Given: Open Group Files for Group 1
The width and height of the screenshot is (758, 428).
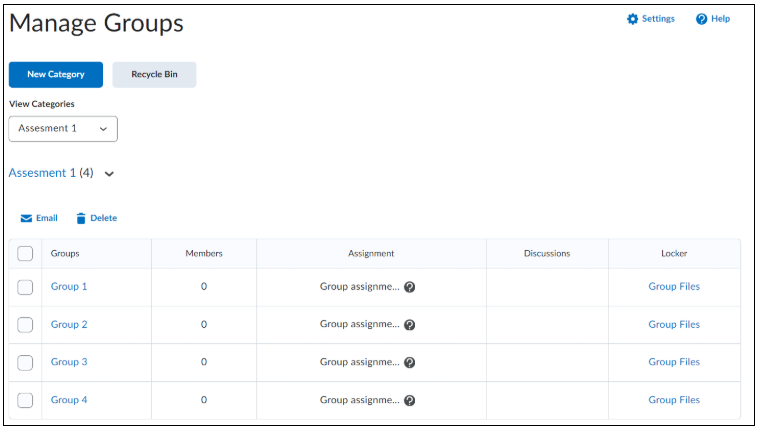Looking at the screenshot, I should [x=674, y=286].
